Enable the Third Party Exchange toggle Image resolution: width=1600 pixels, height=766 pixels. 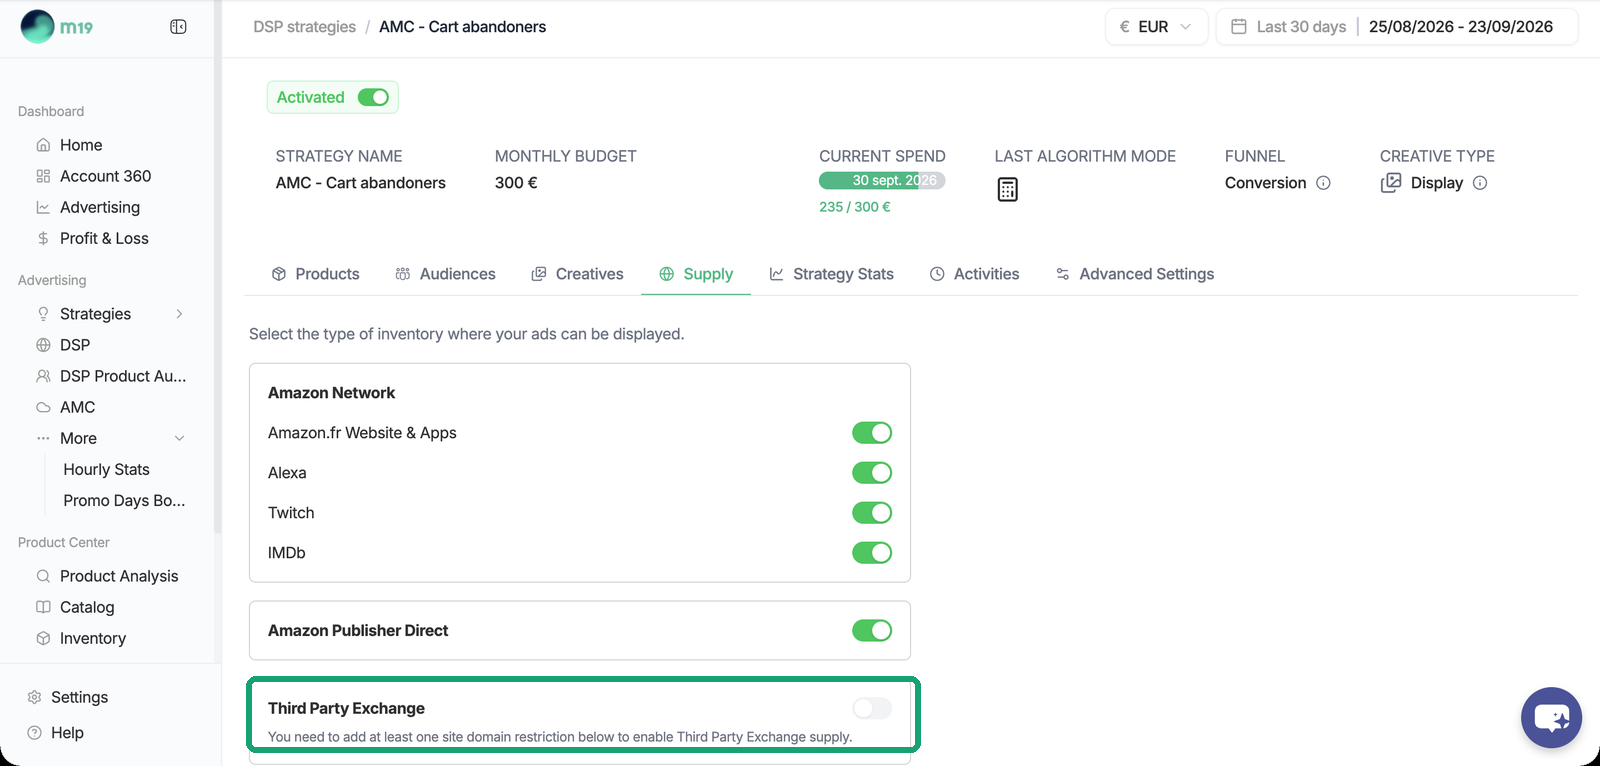click(872, 709)
